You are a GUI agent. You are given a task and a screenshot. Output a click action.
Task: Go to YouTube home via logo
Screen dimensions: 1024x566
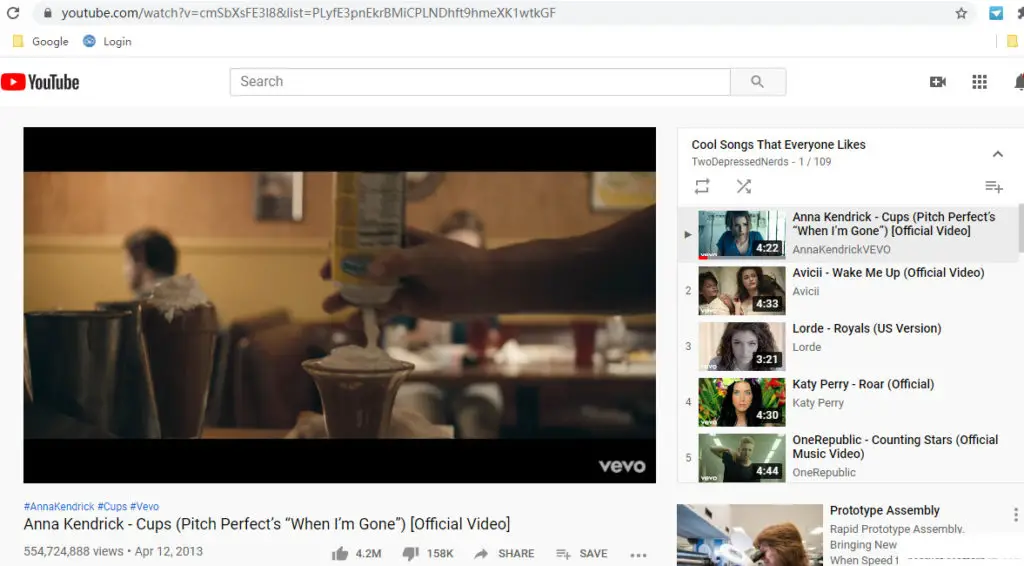coord(40,82)
